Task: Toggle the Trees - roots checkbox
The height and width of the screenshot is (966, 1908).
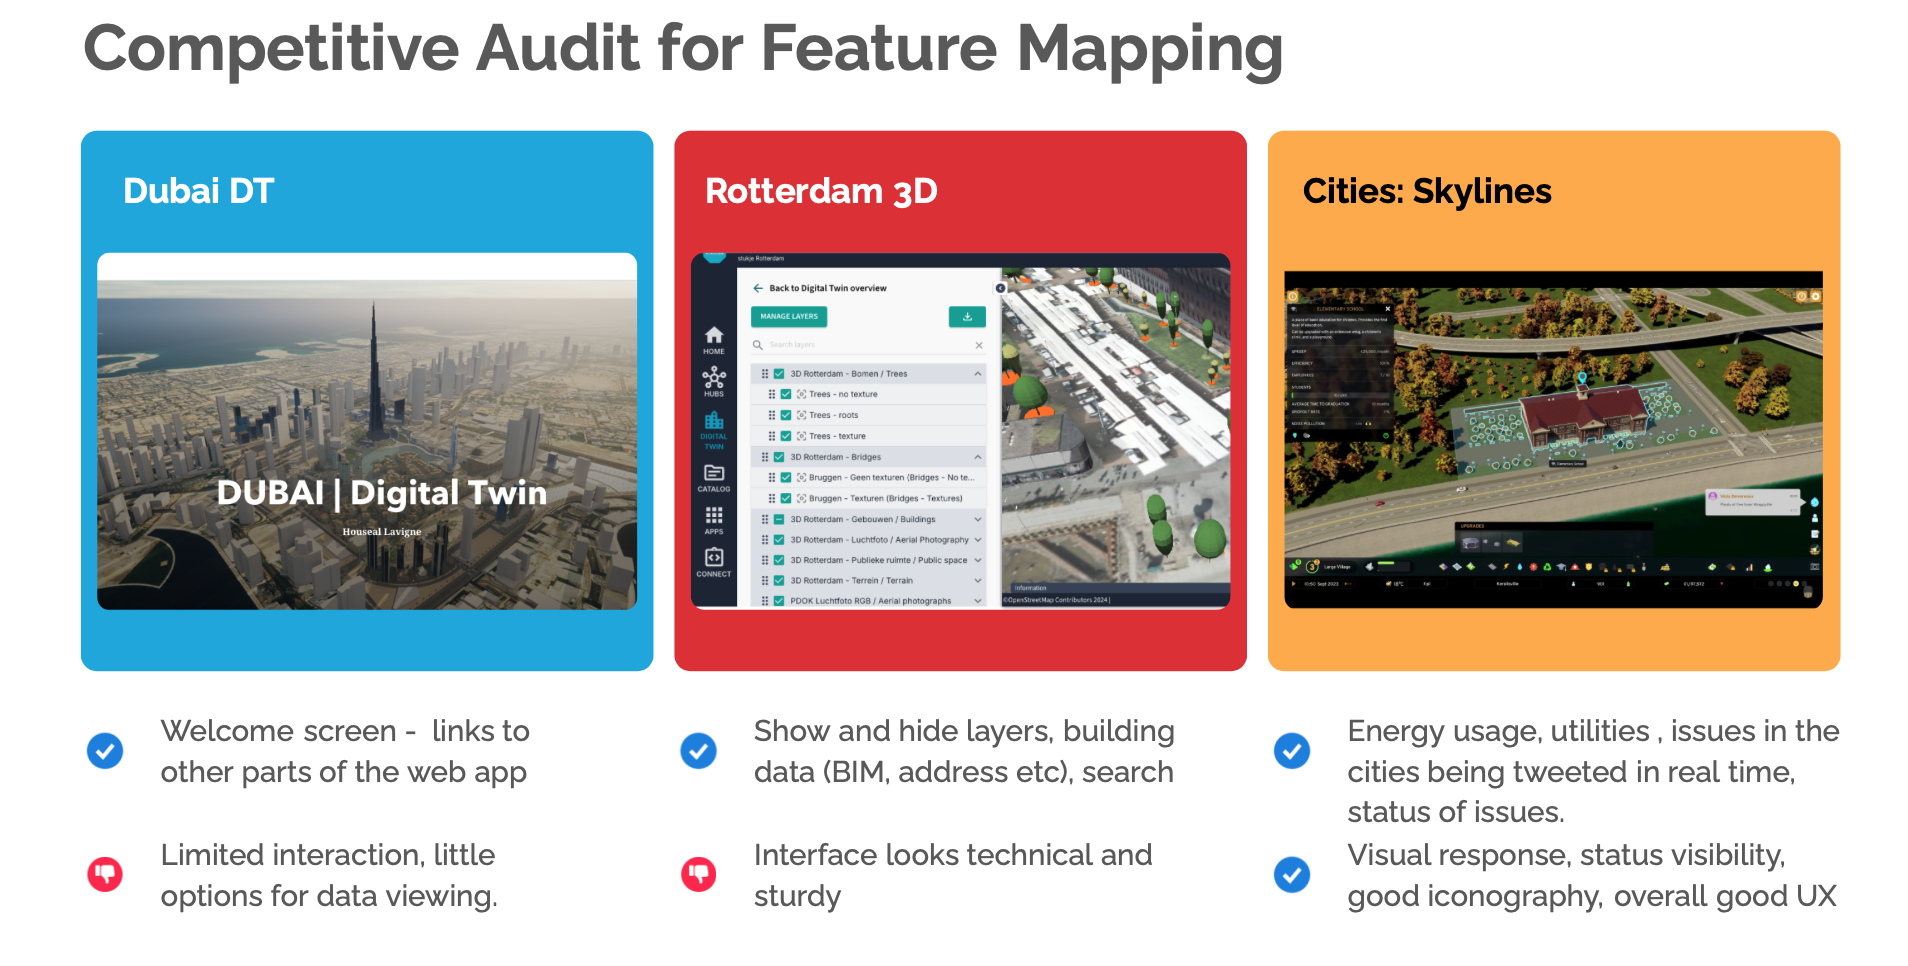Action: pyautogui.click(x=786, y=415)
